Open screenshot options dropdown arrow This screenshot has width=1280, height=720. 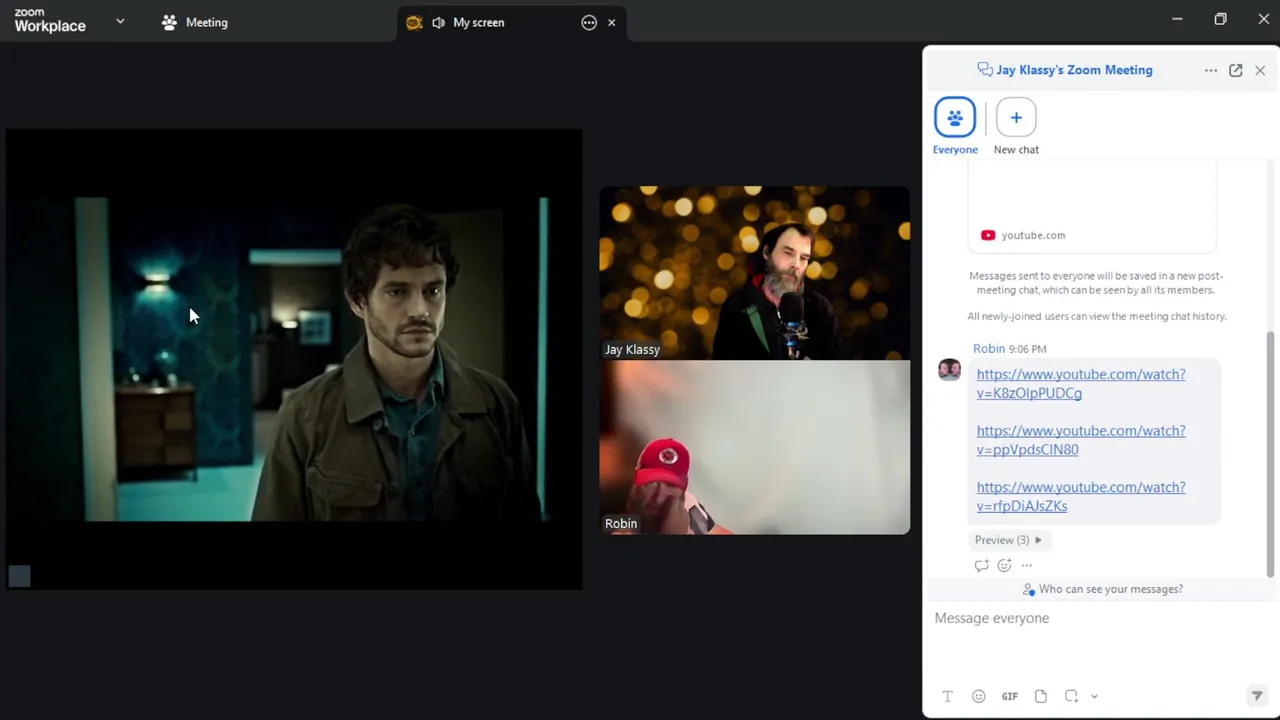coord(1094,696)
